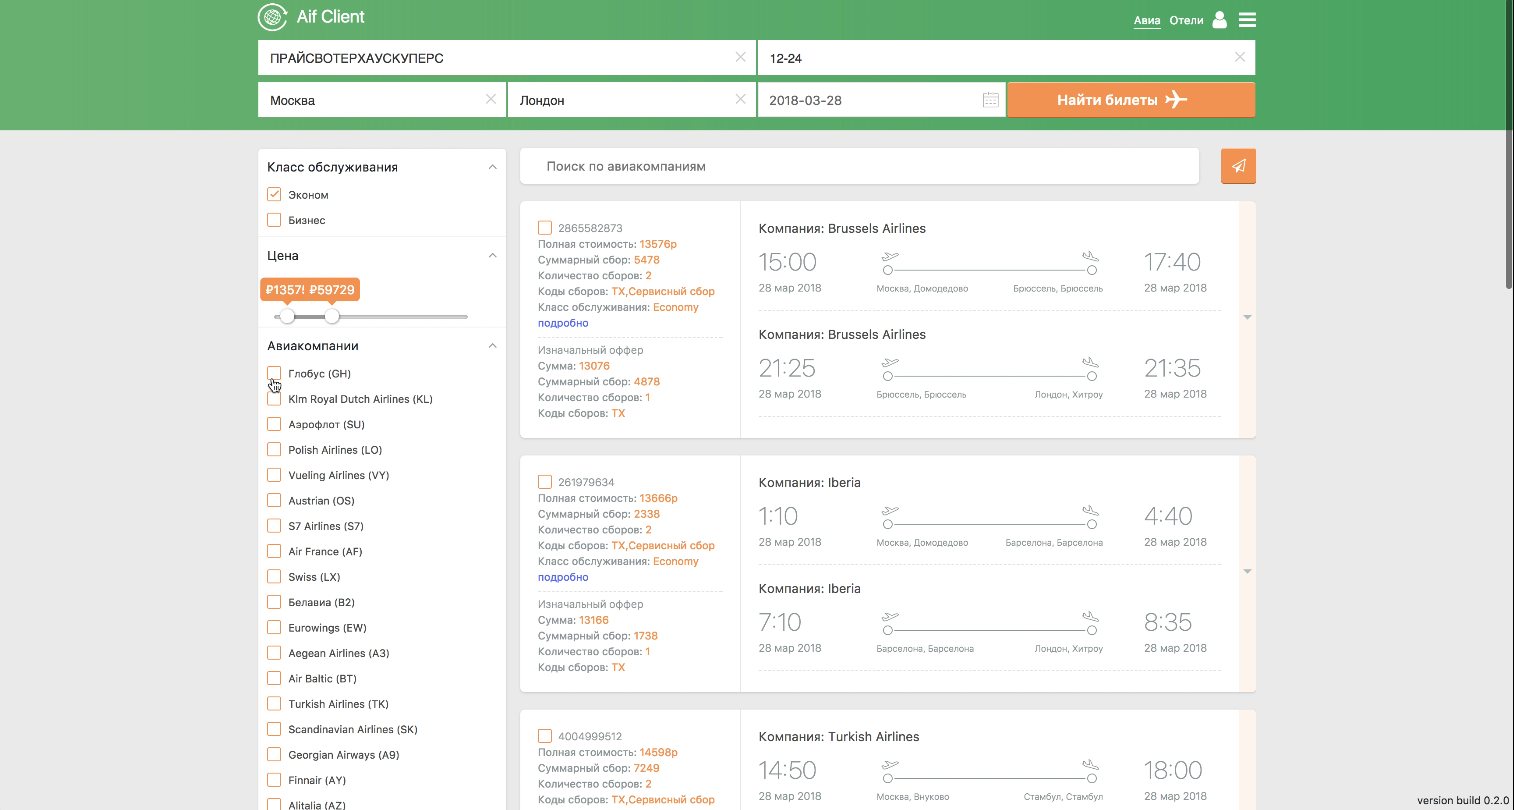
Task: Switch to the Отели tab
Action: [x=1186, y=20]
